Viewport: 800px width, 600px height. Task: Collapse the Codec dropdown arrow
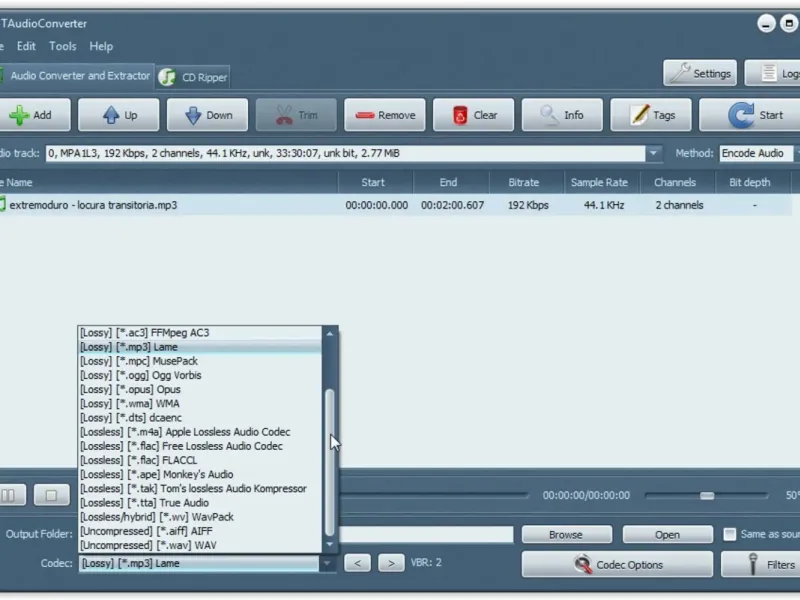coord(327,563)
